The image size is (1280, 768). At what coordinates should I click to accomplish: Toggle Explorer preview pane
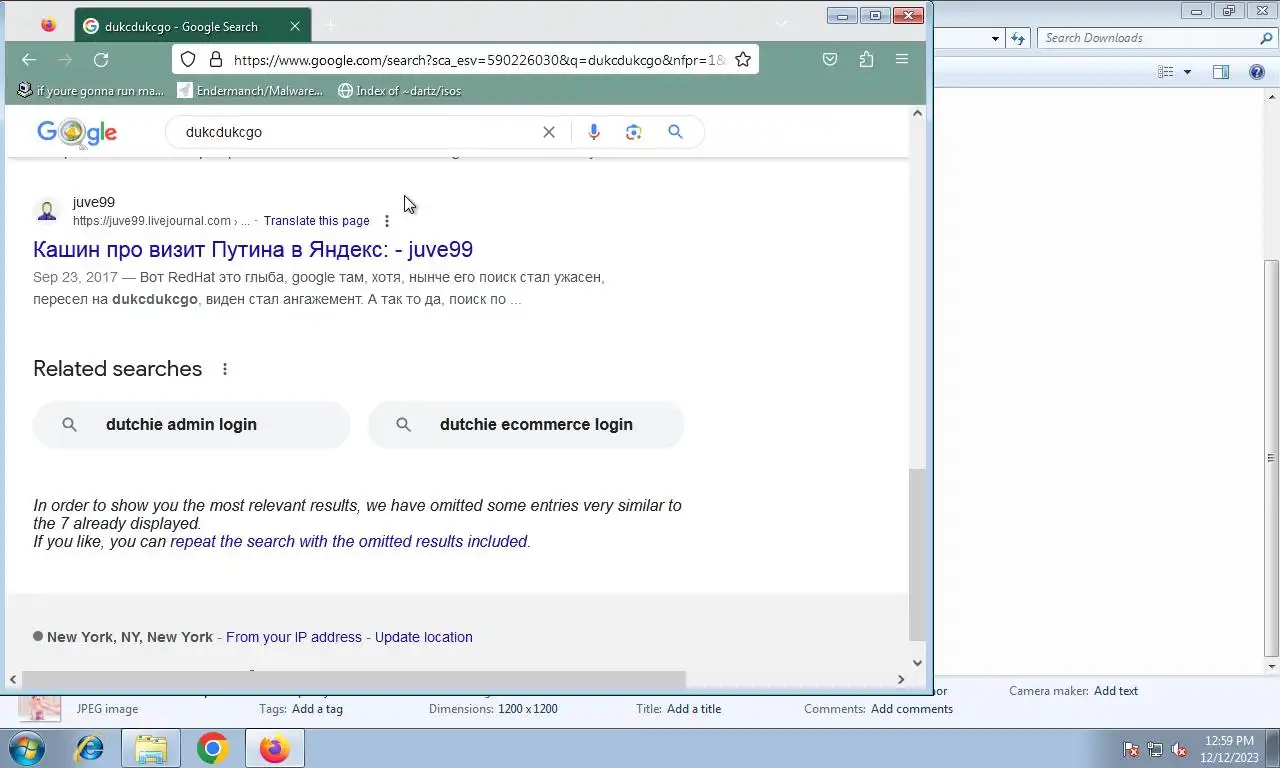pyautogui.click(x=1221, y=72)
